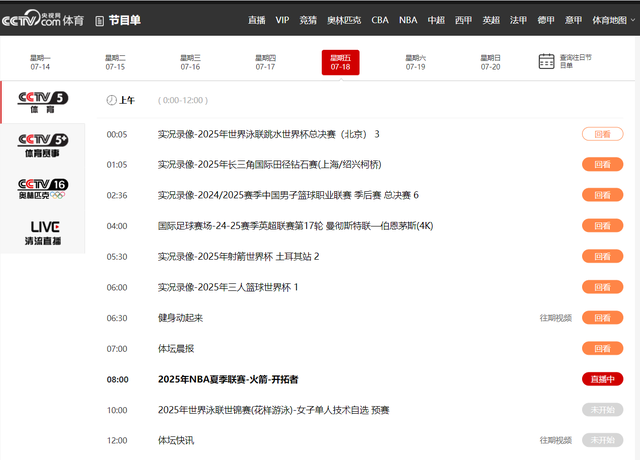
Task: Click the 2025年三人篮球世界杯 1 title
Action: point(228,287)
